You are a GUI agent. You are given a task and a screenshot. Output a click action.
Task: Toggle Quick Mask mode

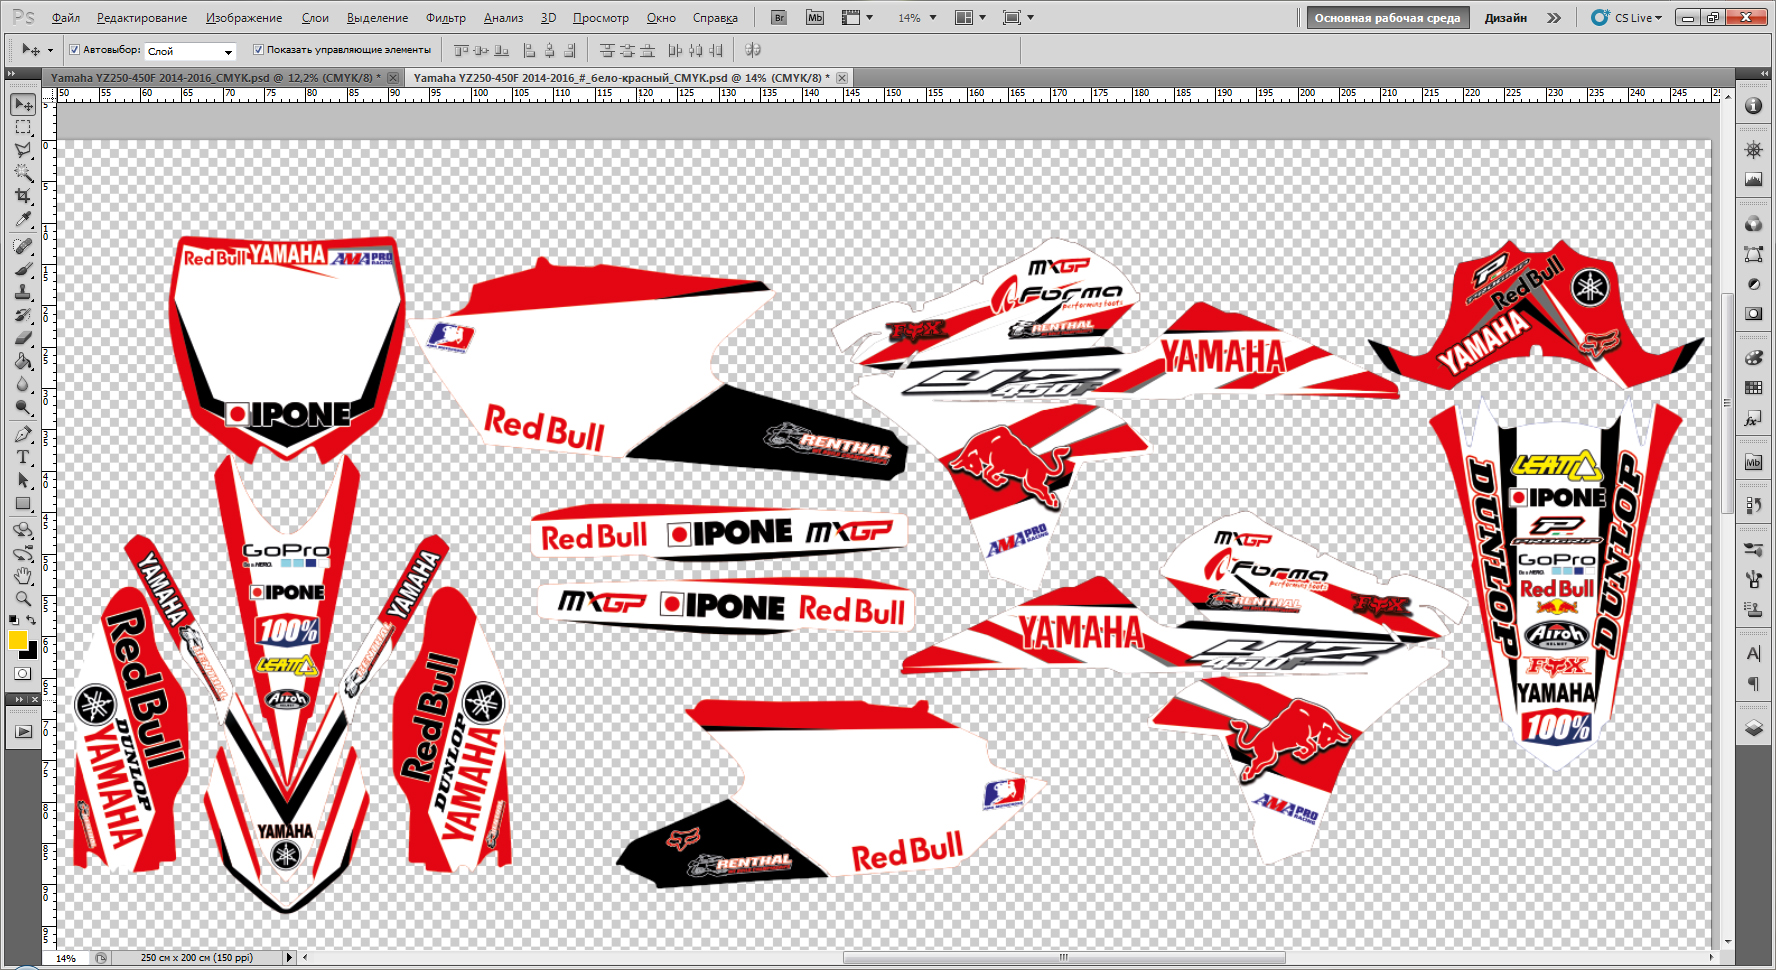click(x=23, y=674)
